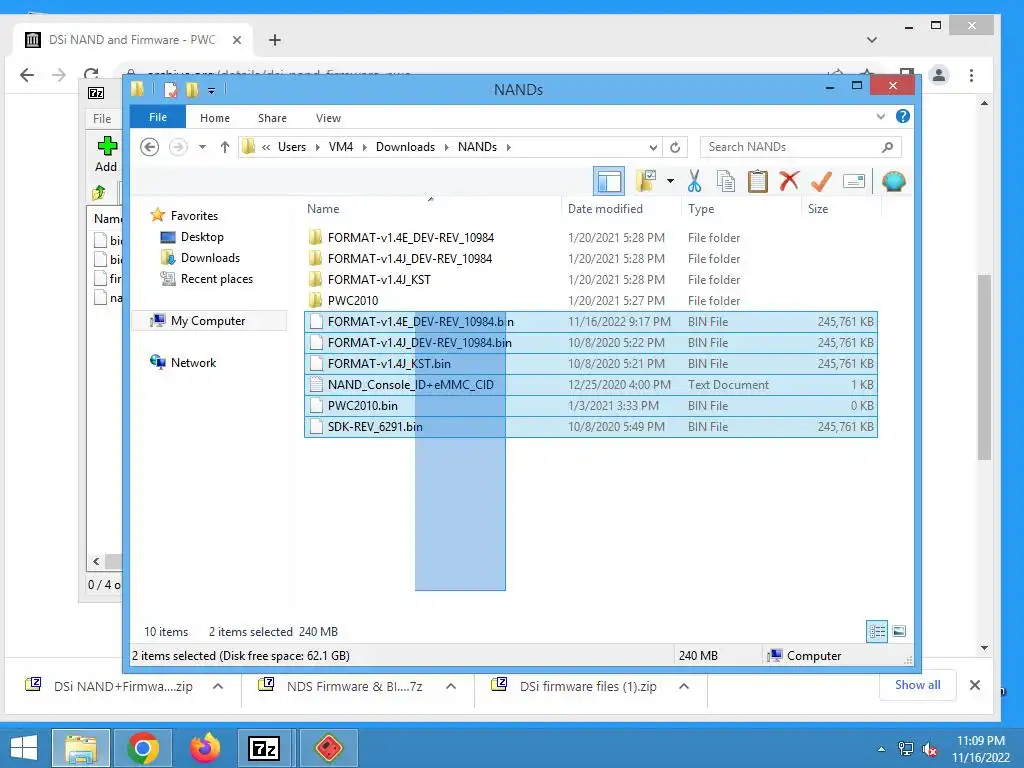Click the orange checkmark Properties icon
Screen dimensions: 1024x768
[821, 181]
